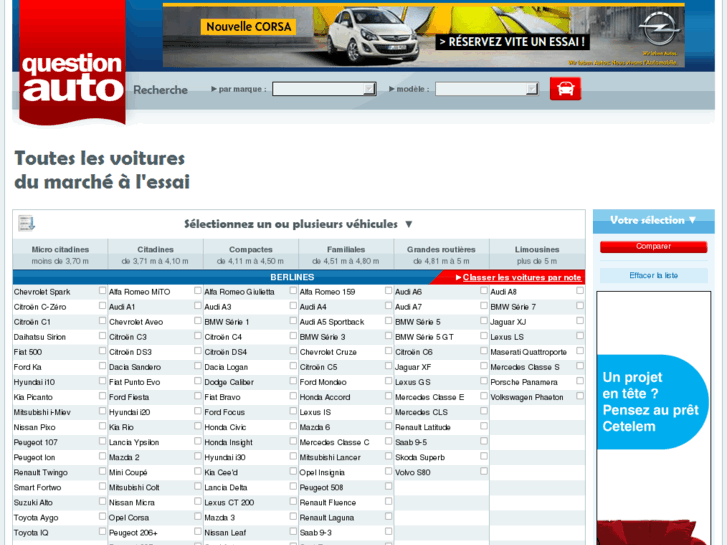Check the Volkswagen Phaeton checkbox
The height and width of the screenshot is (545, 727).
pyautogui.click(x=580, y=396)
